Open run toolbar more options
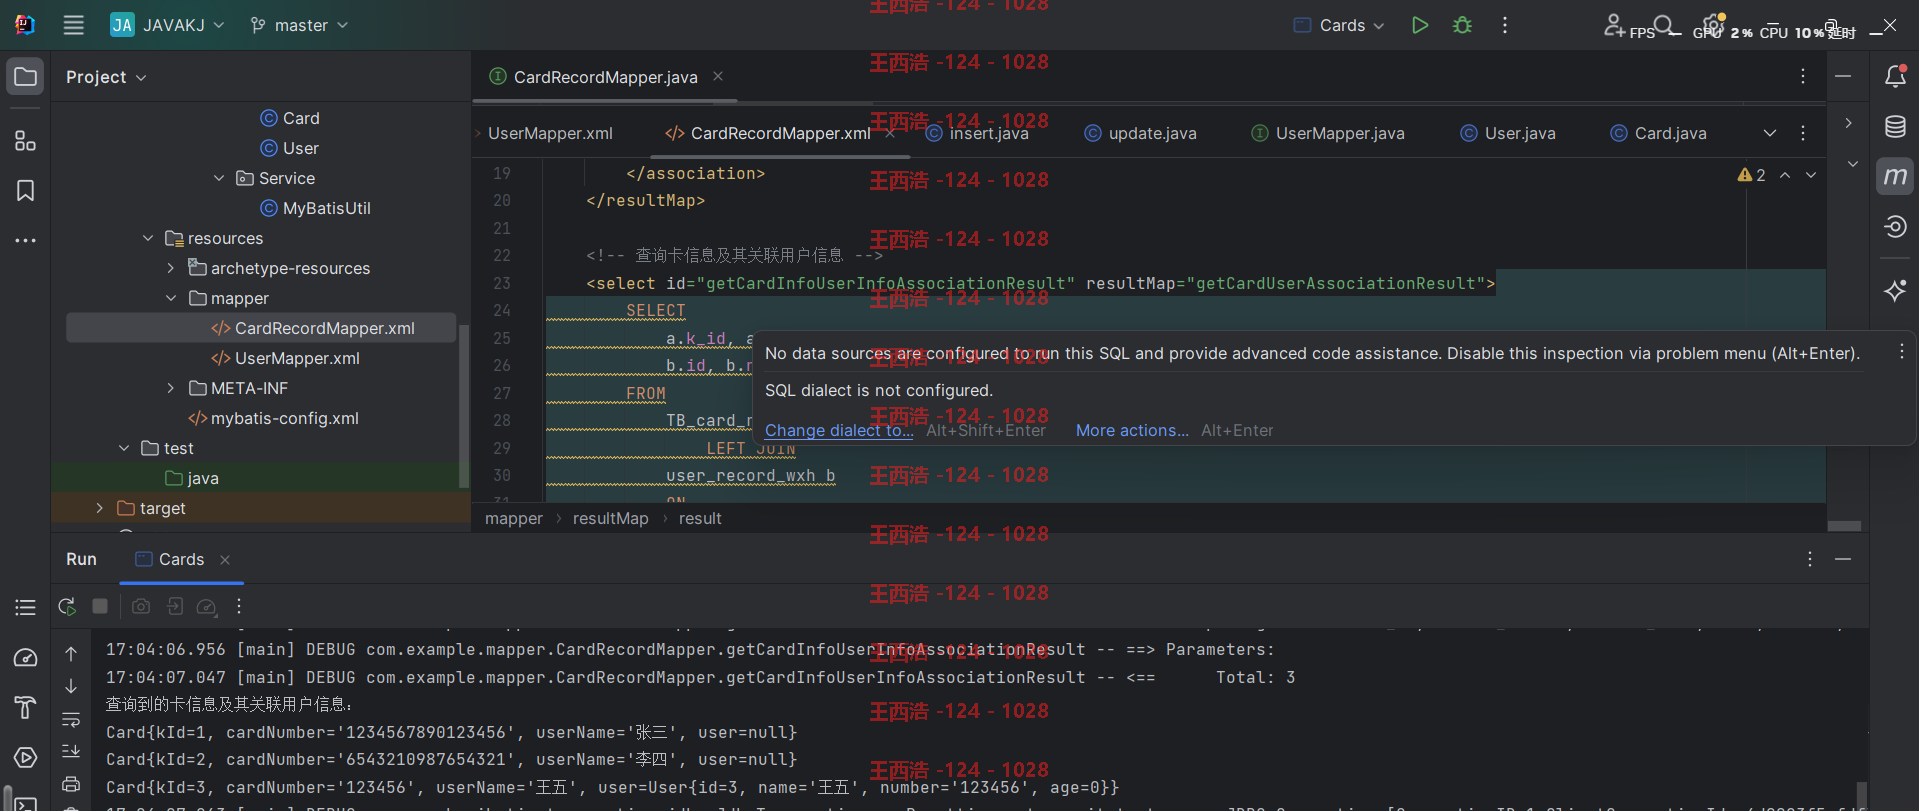The image size is (1919, 811). 239,606
